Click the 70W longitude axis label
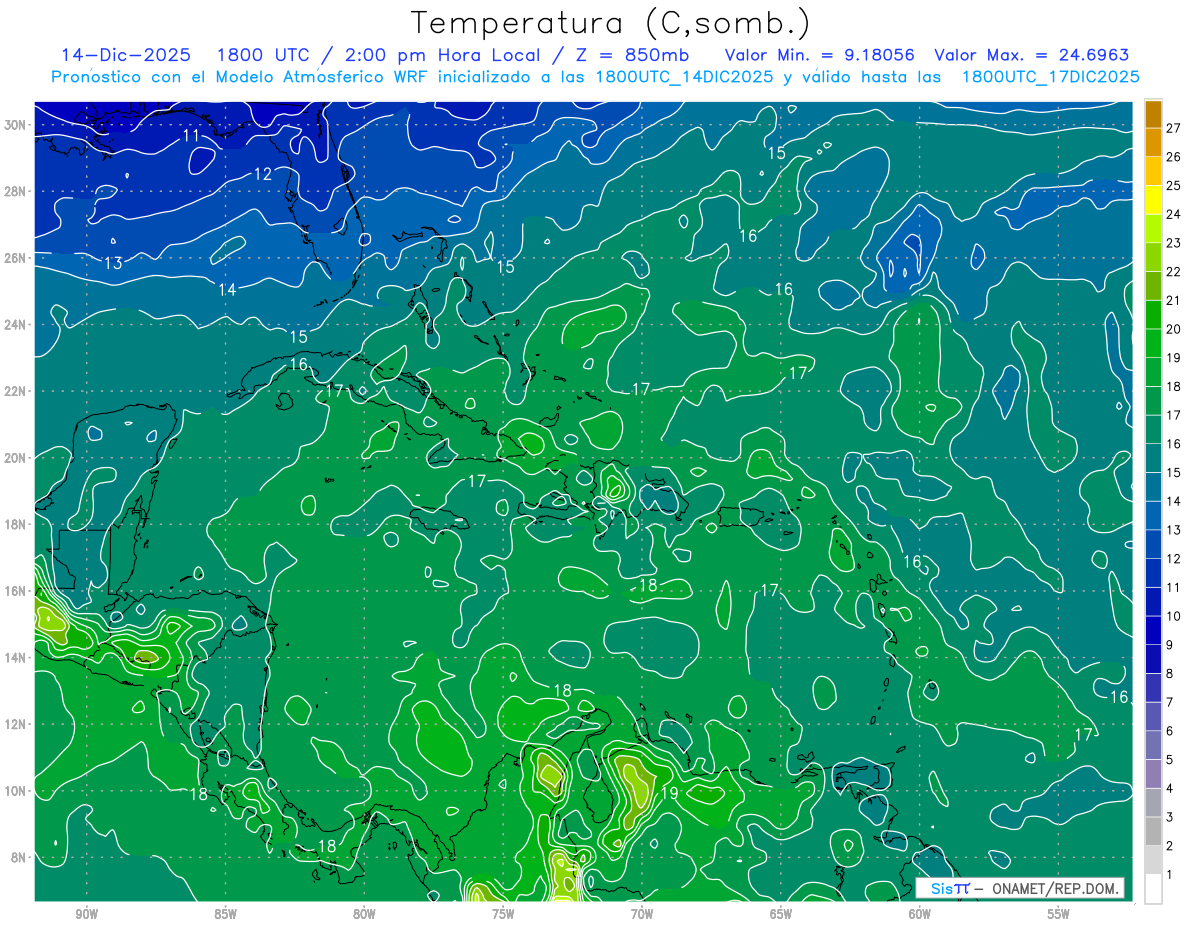The height and width of the screenshot is (927, 1200). coord(642,914)
